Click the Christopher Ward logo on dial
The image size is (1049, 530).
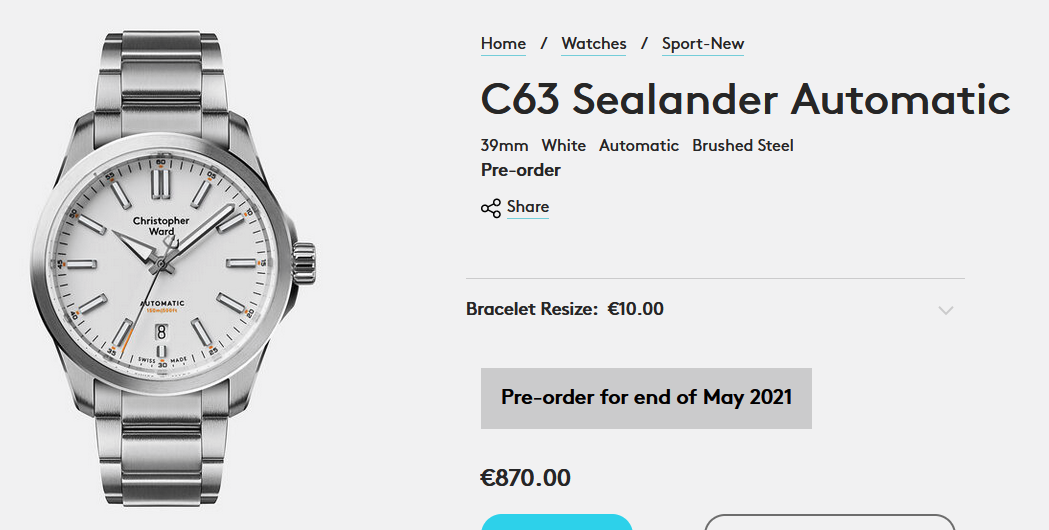pos(161,226)
